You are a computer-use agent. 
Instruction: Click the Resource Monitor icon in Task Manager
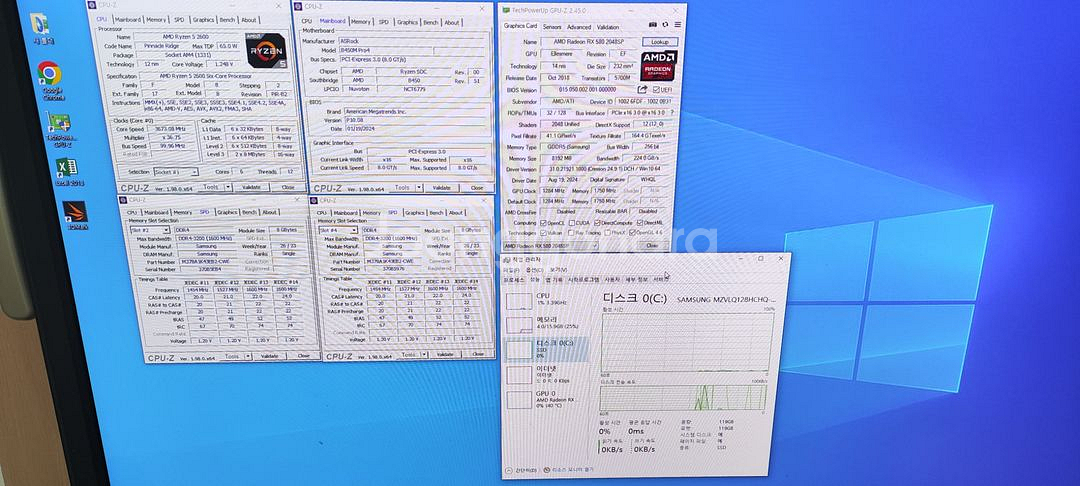click(547, 469)
